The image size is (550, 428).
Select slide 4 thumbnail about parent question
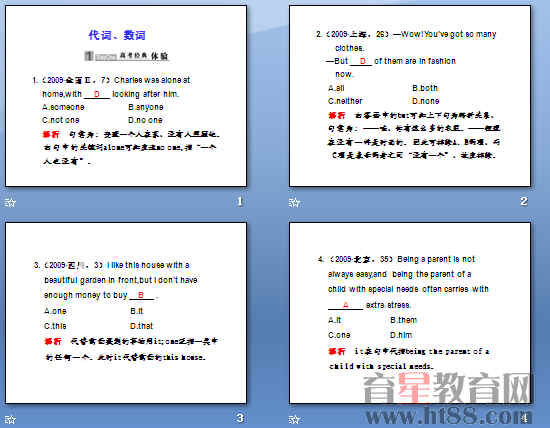click(x=410, y=313)
